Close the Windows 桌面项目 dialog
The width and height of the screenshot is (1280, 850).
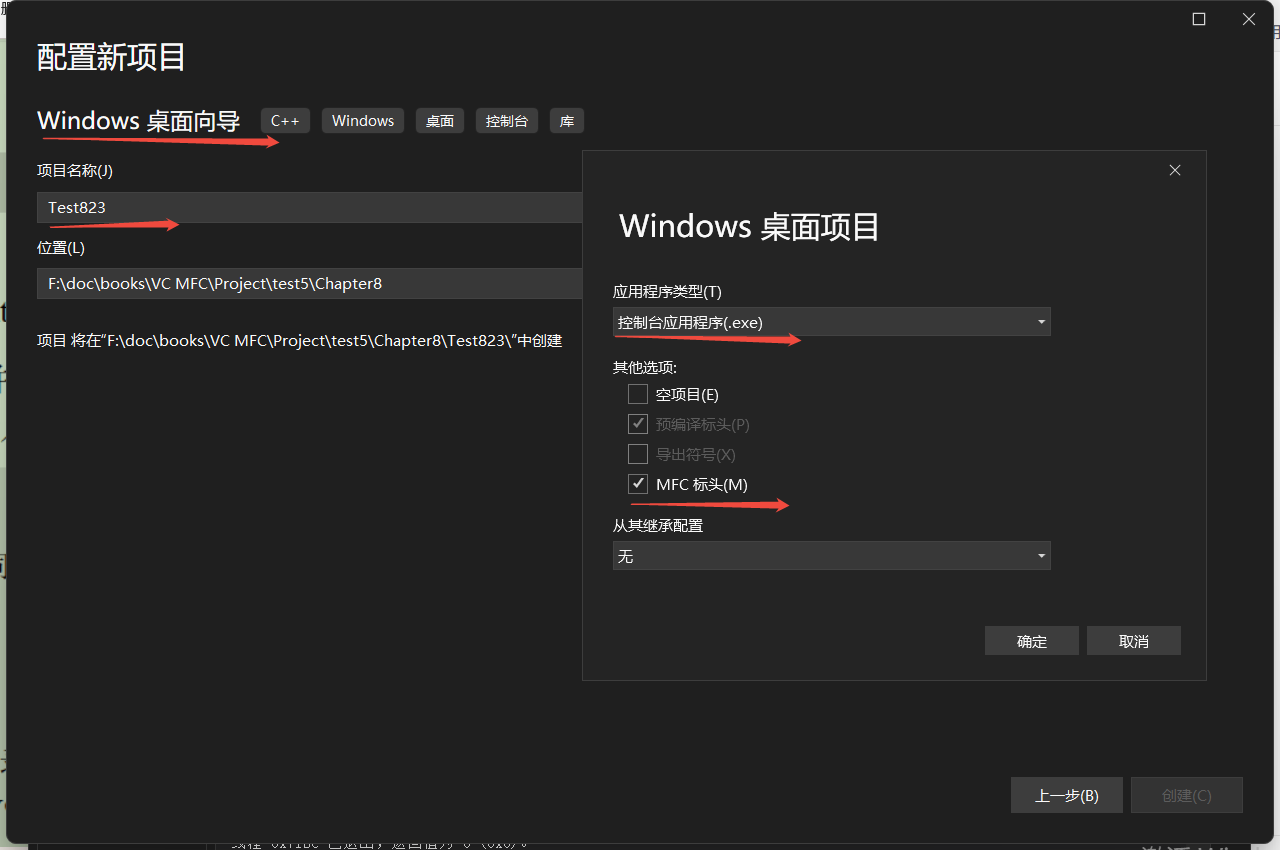[1174, 169]
